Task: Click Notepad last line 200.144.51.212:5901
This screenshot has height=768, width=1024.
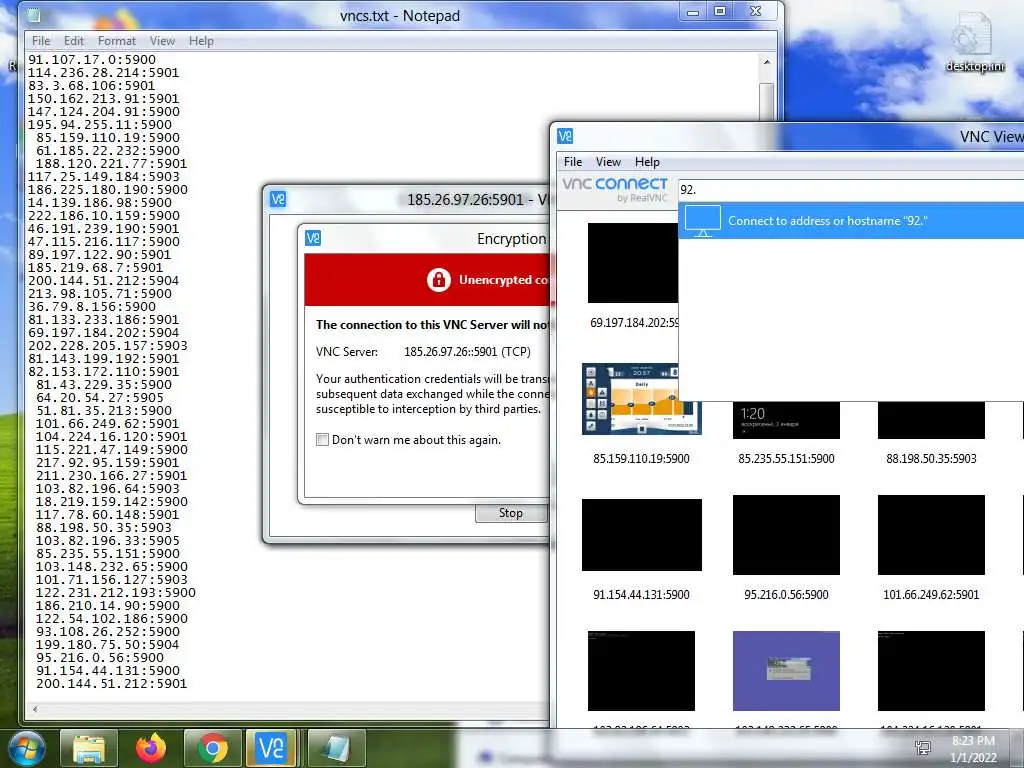Action: pyautogui.click(x=111, y=684)
